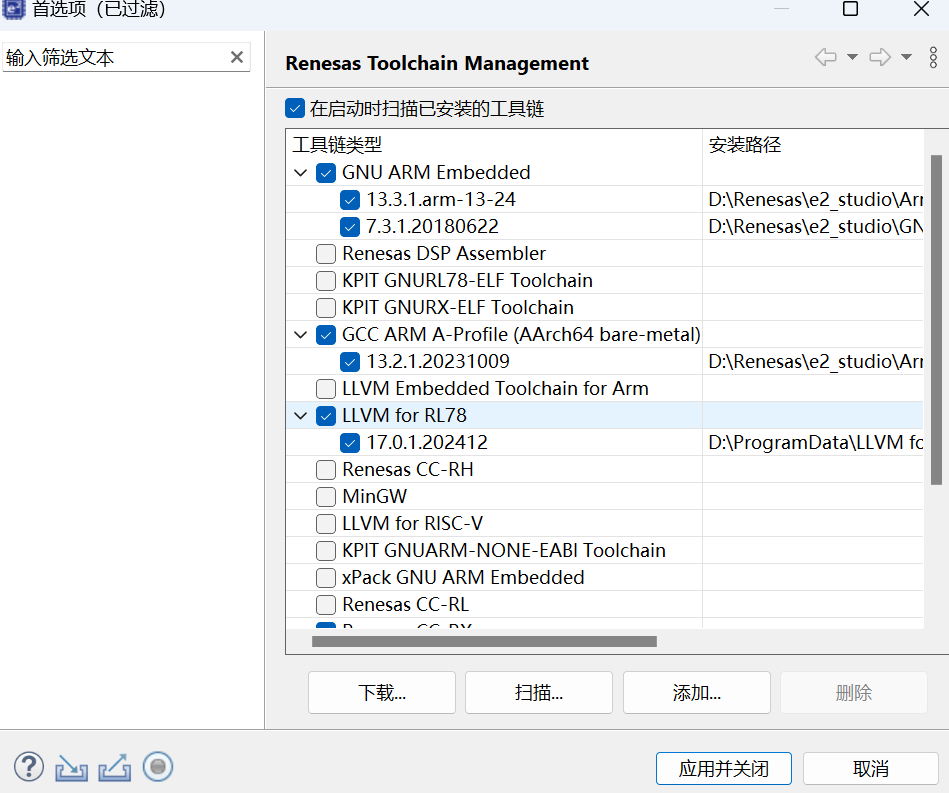949x793 pixels.
Task: Select the Renesas DSP Assembler label
Action: (444, 254)
